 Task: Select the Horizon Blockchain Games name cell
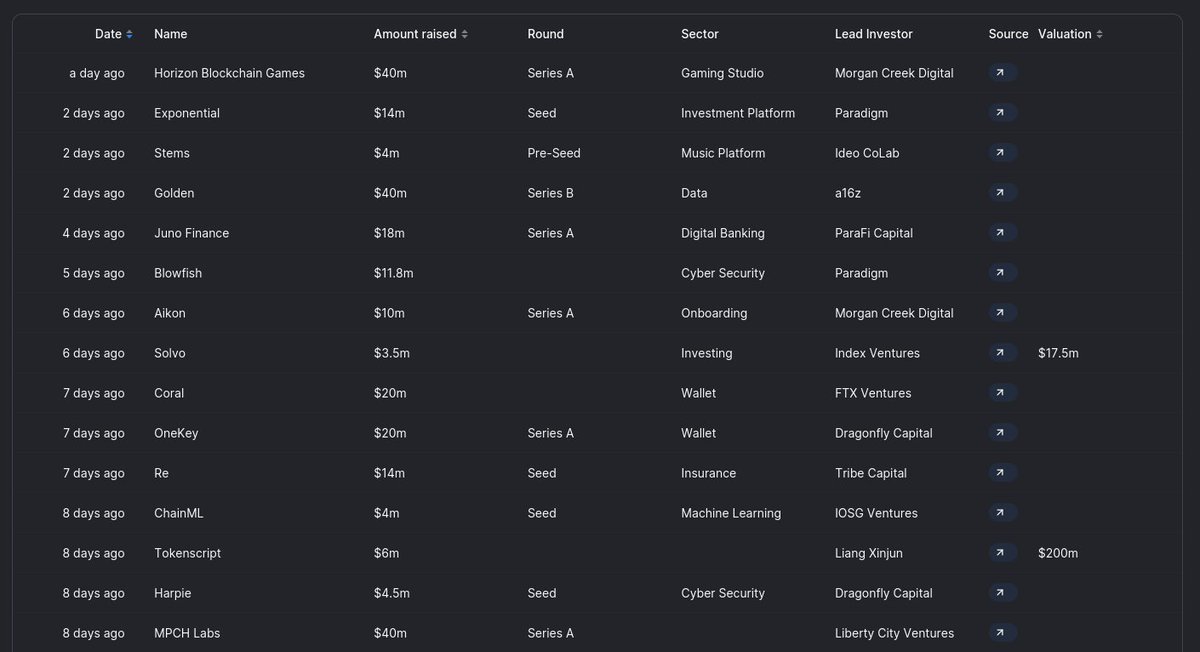click(229, 73)
